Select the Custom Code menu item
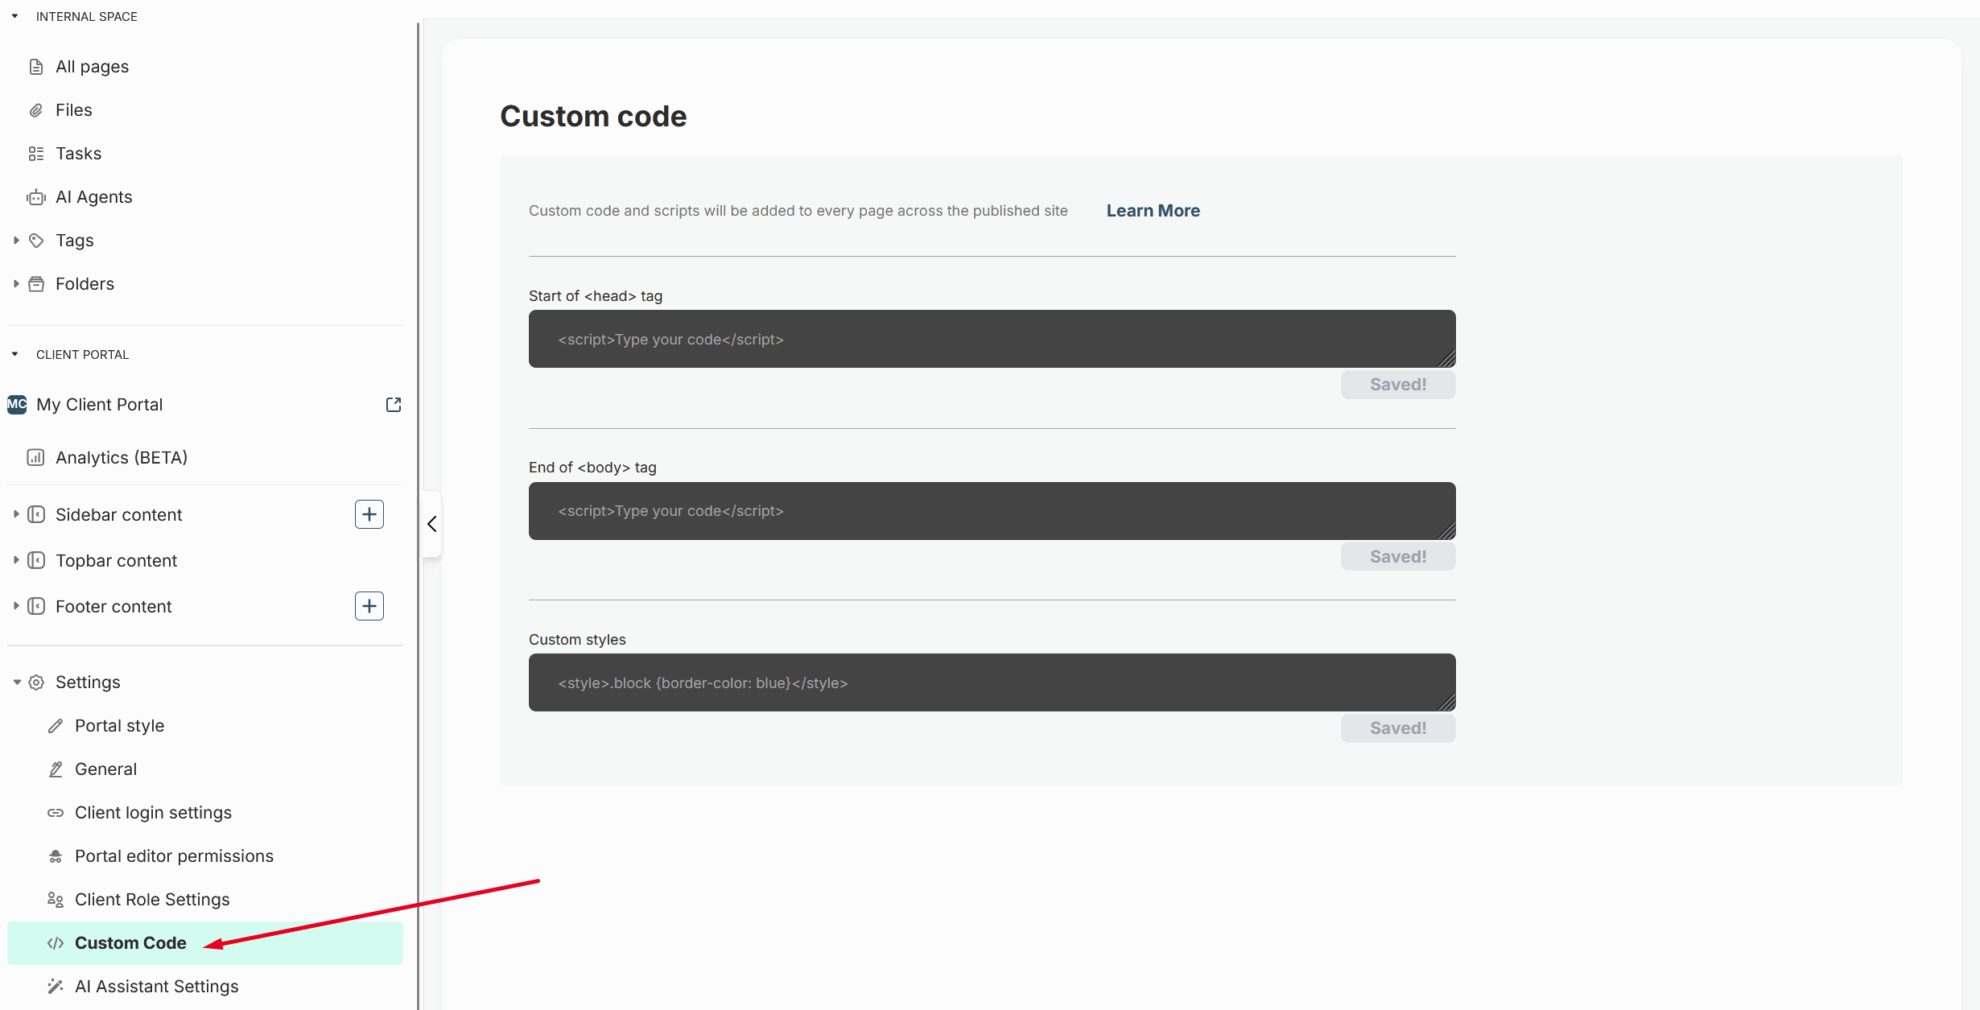1980x1010 pixels. [x=205, y=943]
